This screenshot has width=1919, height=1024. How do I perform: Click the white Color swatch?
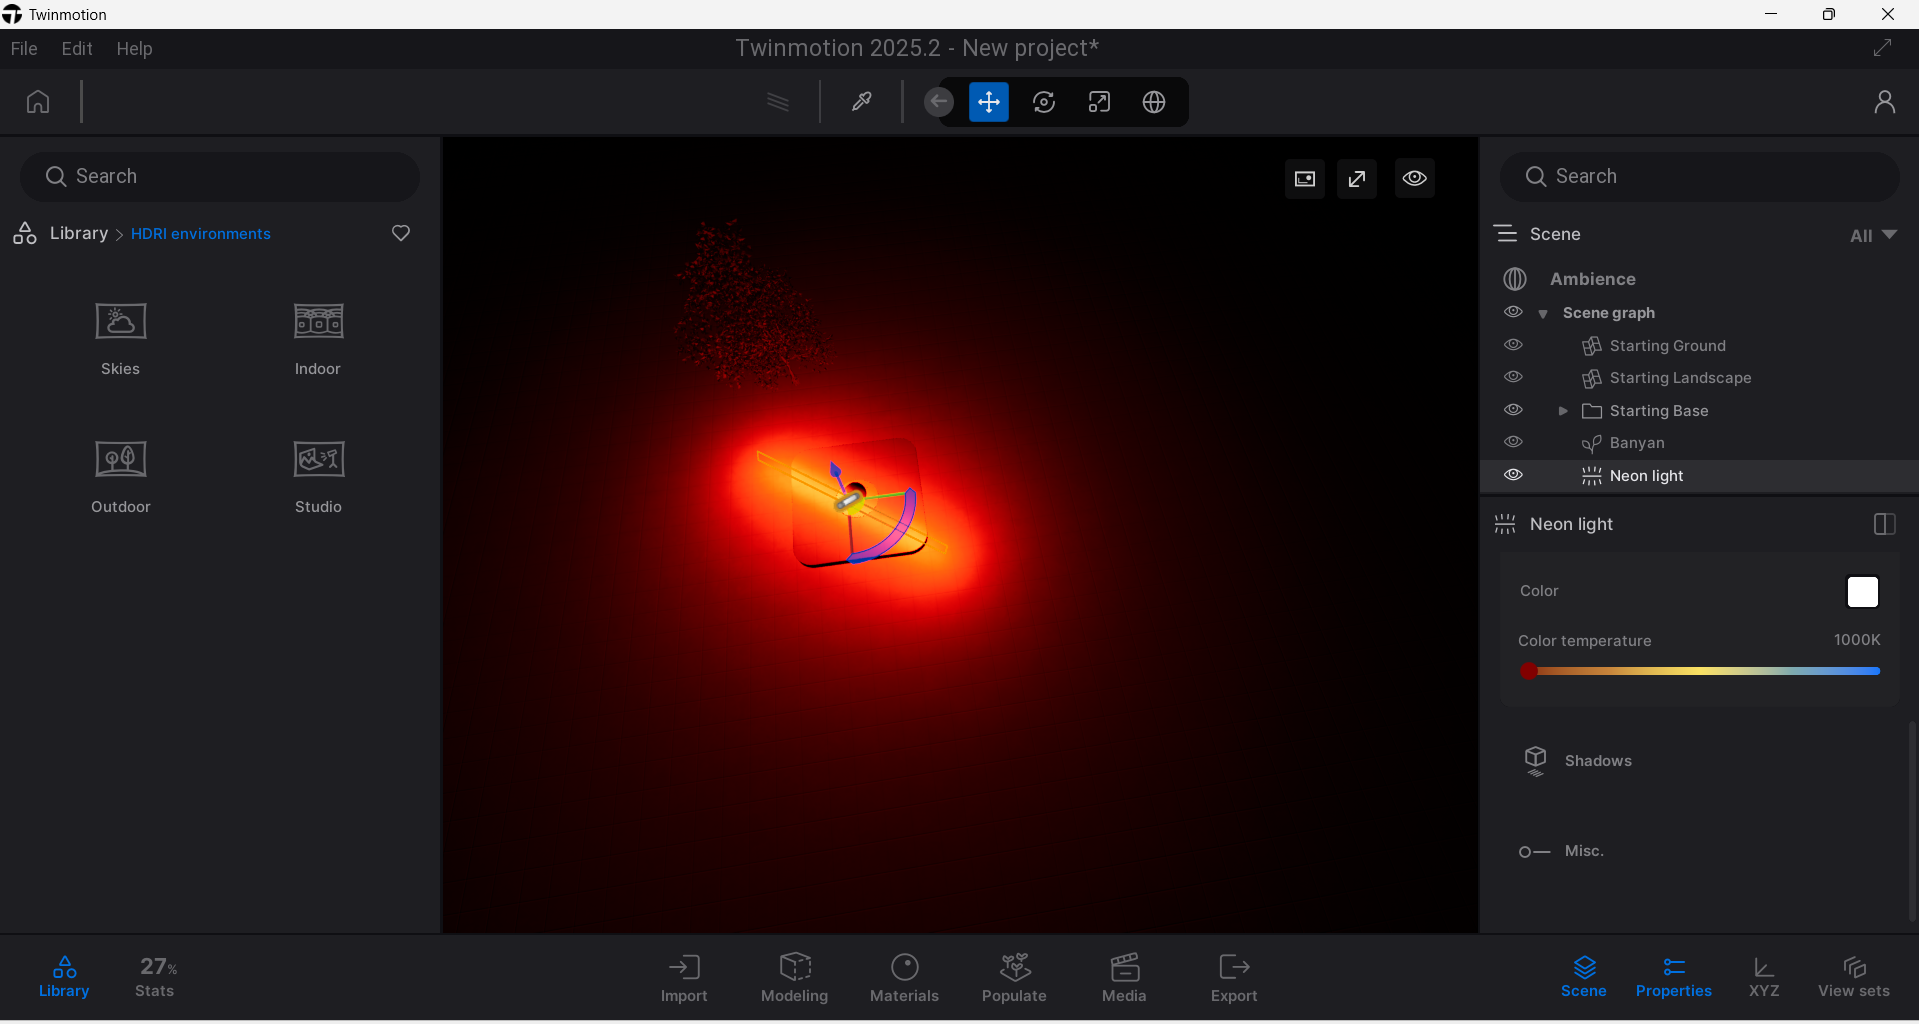(1862, 592)
